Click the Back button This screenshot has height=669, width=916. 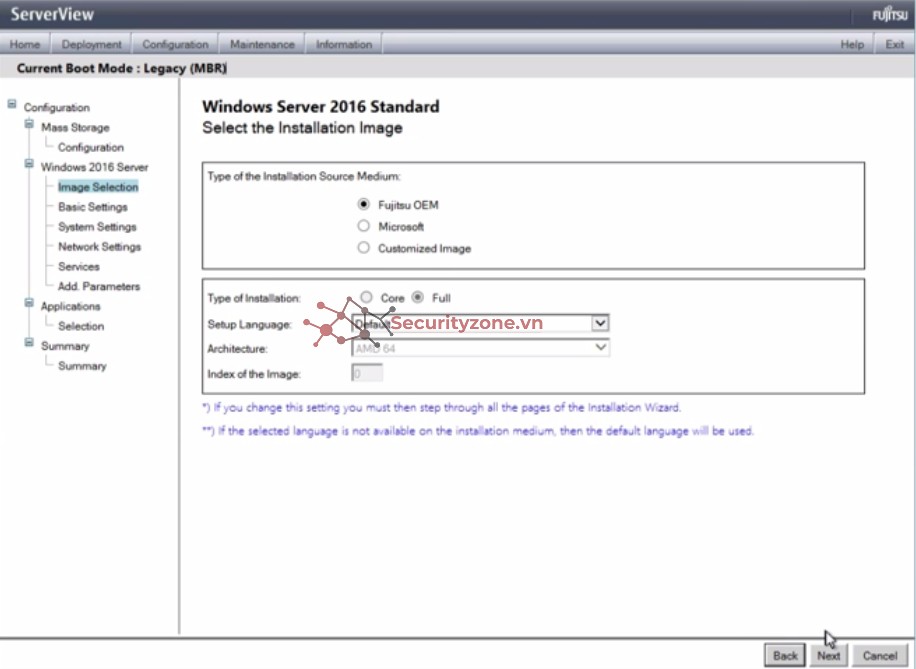click(785, 656)
